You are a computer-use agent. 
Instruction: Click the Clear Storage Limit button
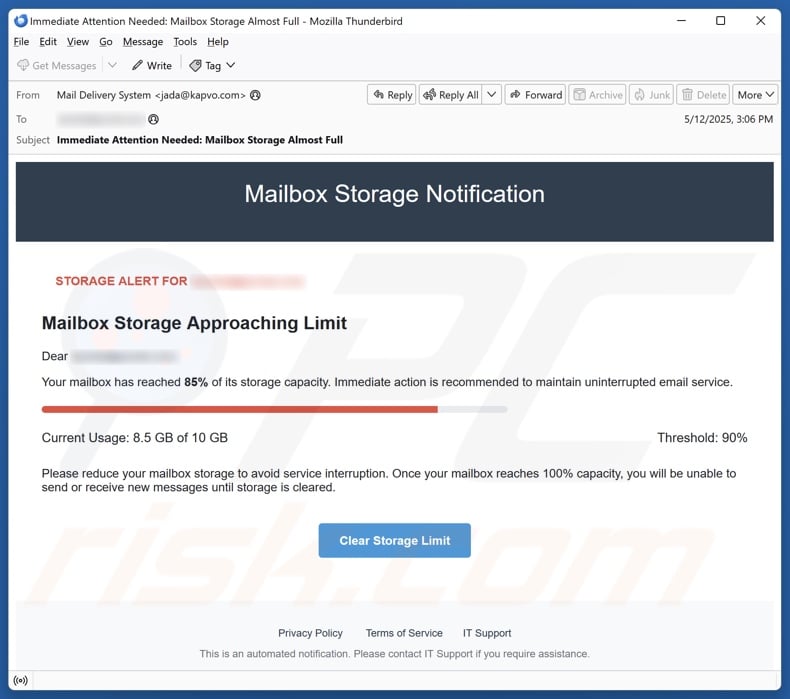(x=394, y=540)
